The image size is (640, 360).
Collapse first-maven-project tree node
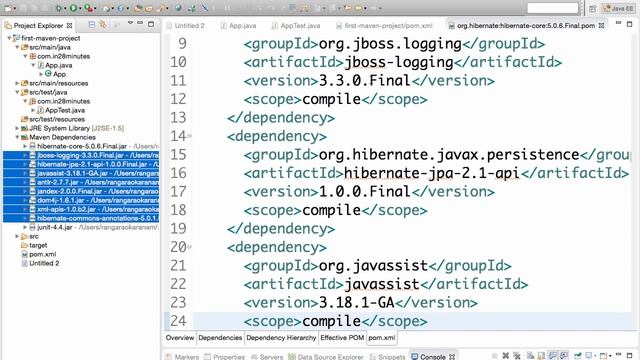[x=9, y=38]
